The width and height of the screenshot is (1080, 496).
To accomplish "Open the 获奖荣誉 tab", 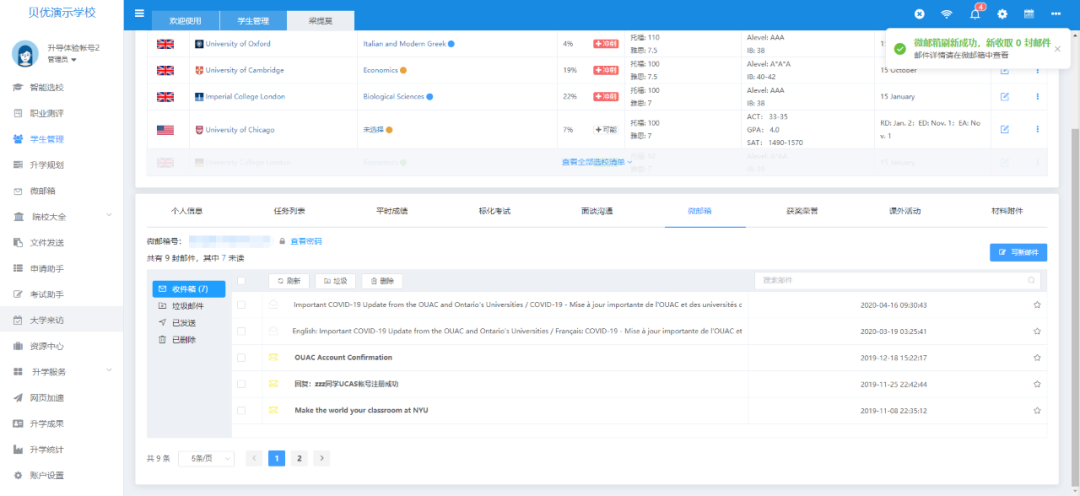I will [801, 211].
